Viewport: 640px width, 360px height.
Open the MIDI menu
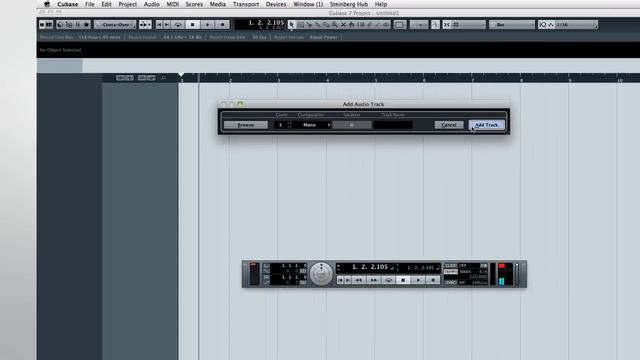173,4
